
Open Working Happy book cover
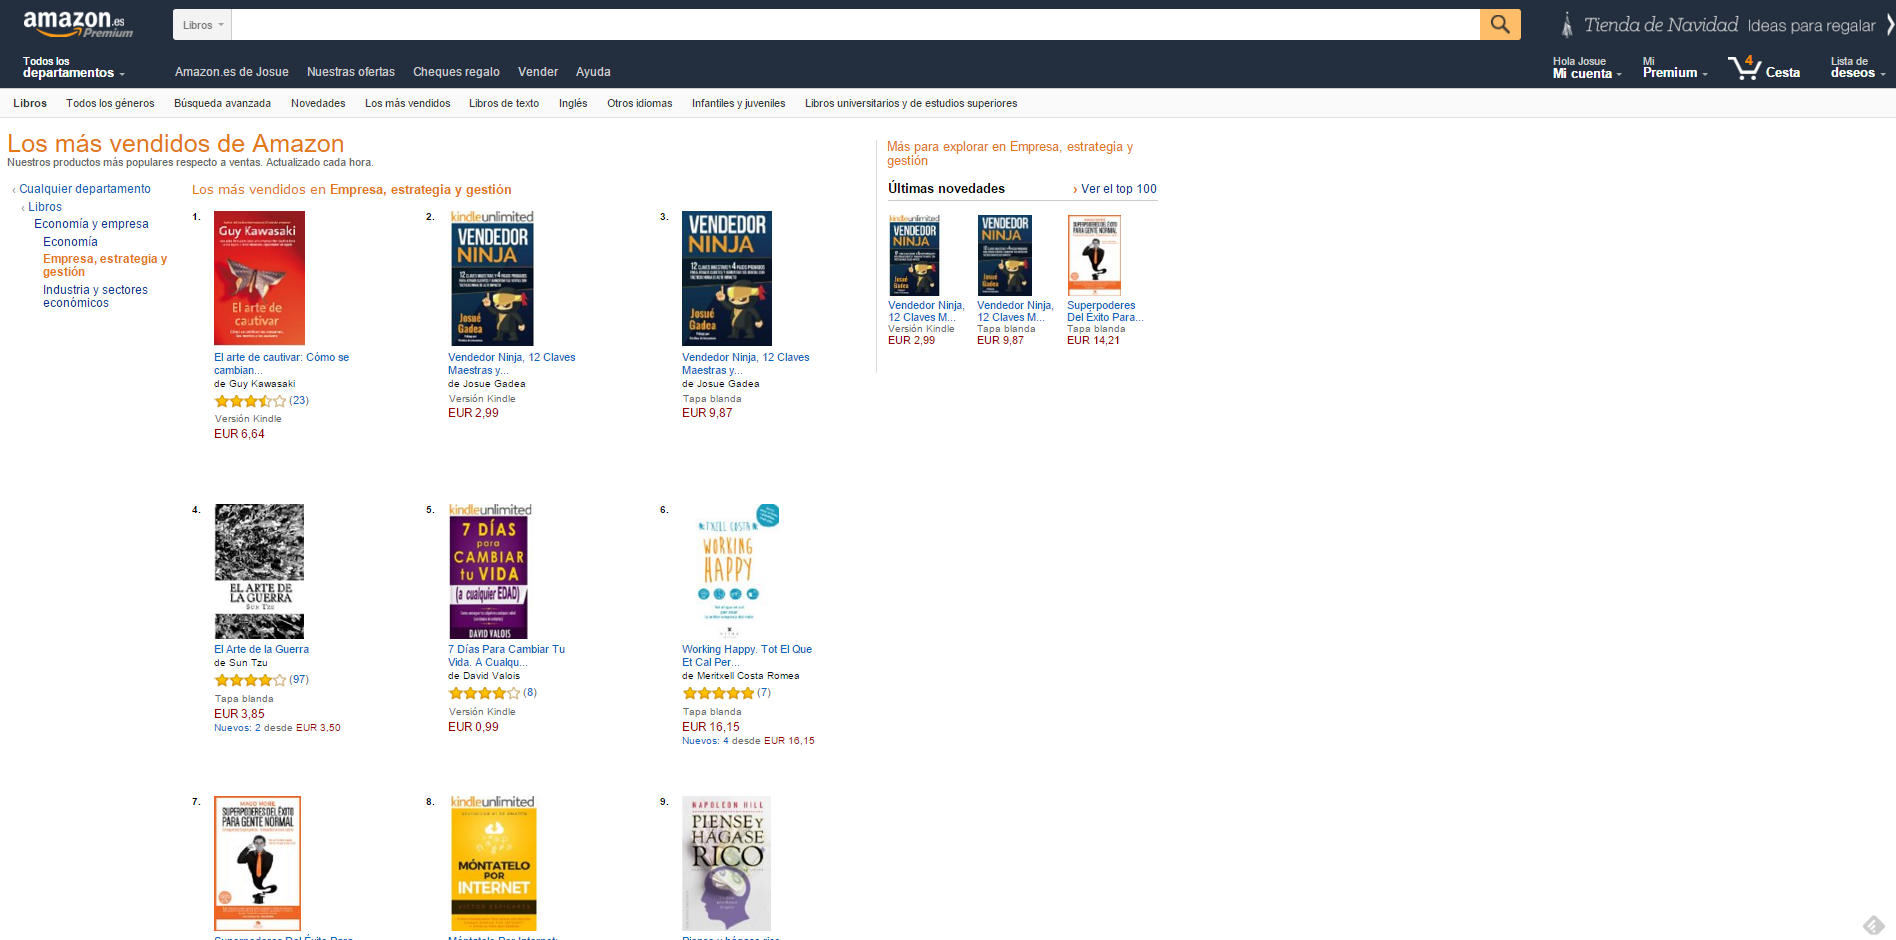click(x=731, y=571)
